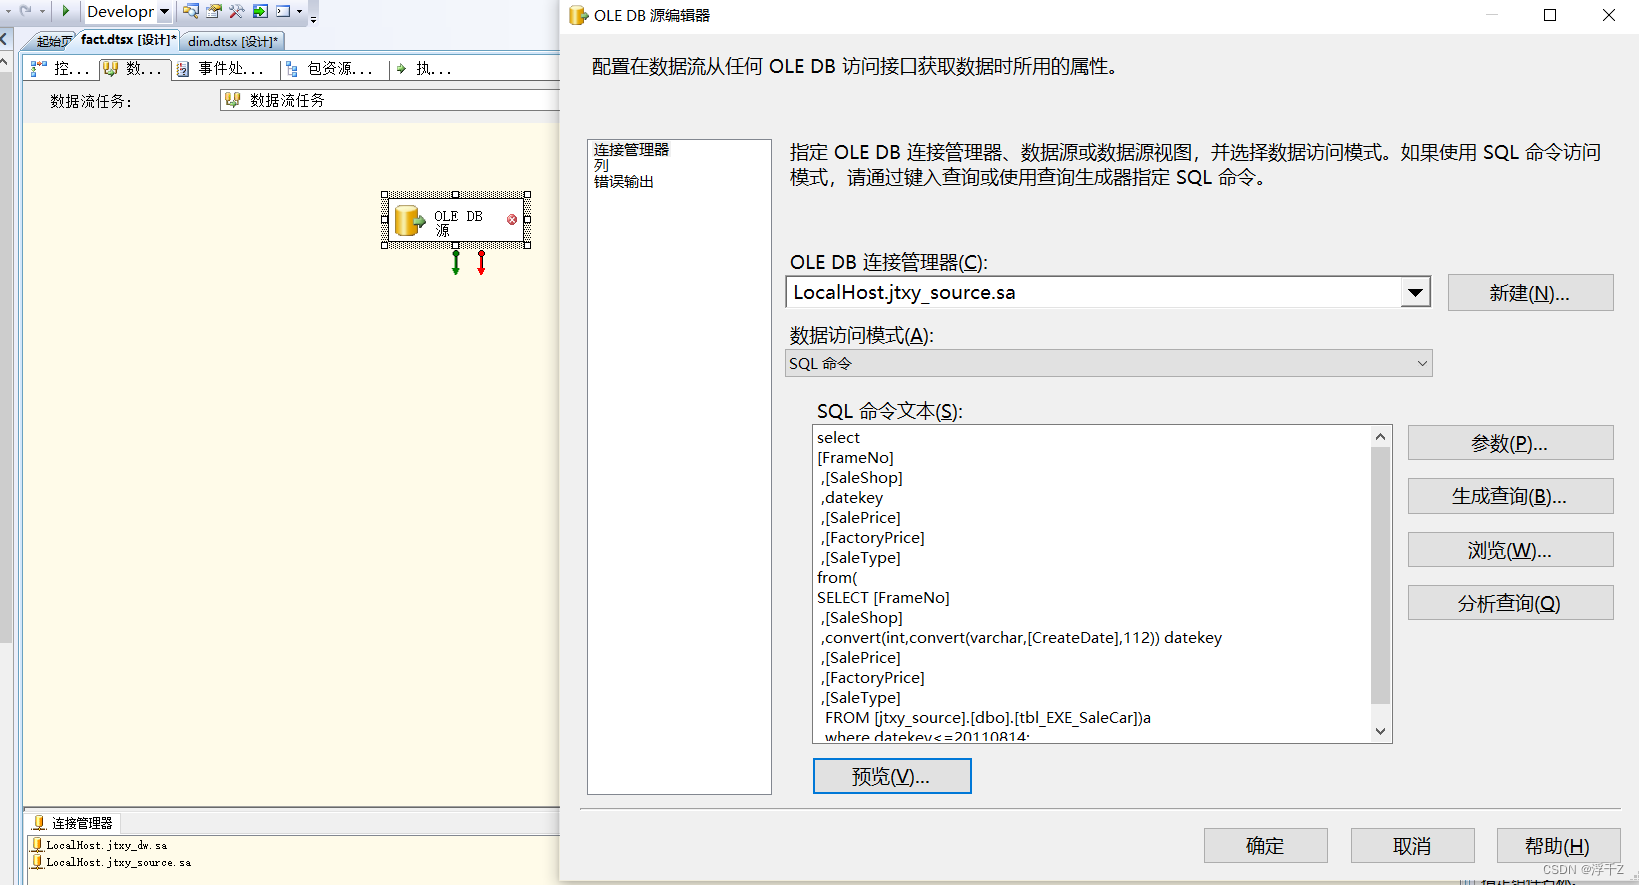Start debugging with the green play icon
This screenshot has width=1639, height=885.
[66, 11]
